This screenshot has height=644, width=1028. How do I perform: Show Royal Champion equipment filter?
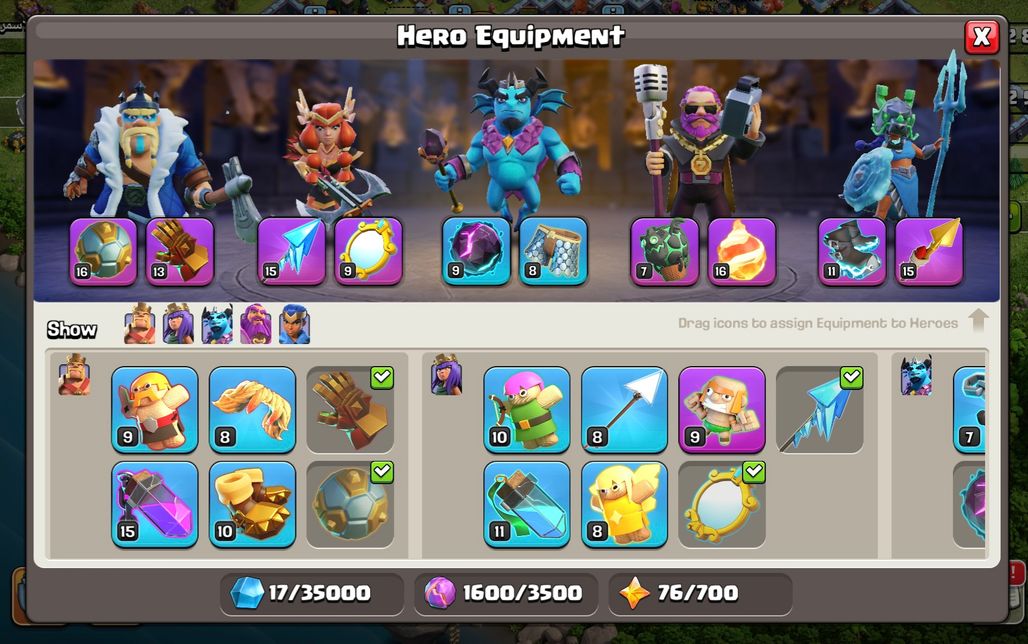tap(294, 324)
